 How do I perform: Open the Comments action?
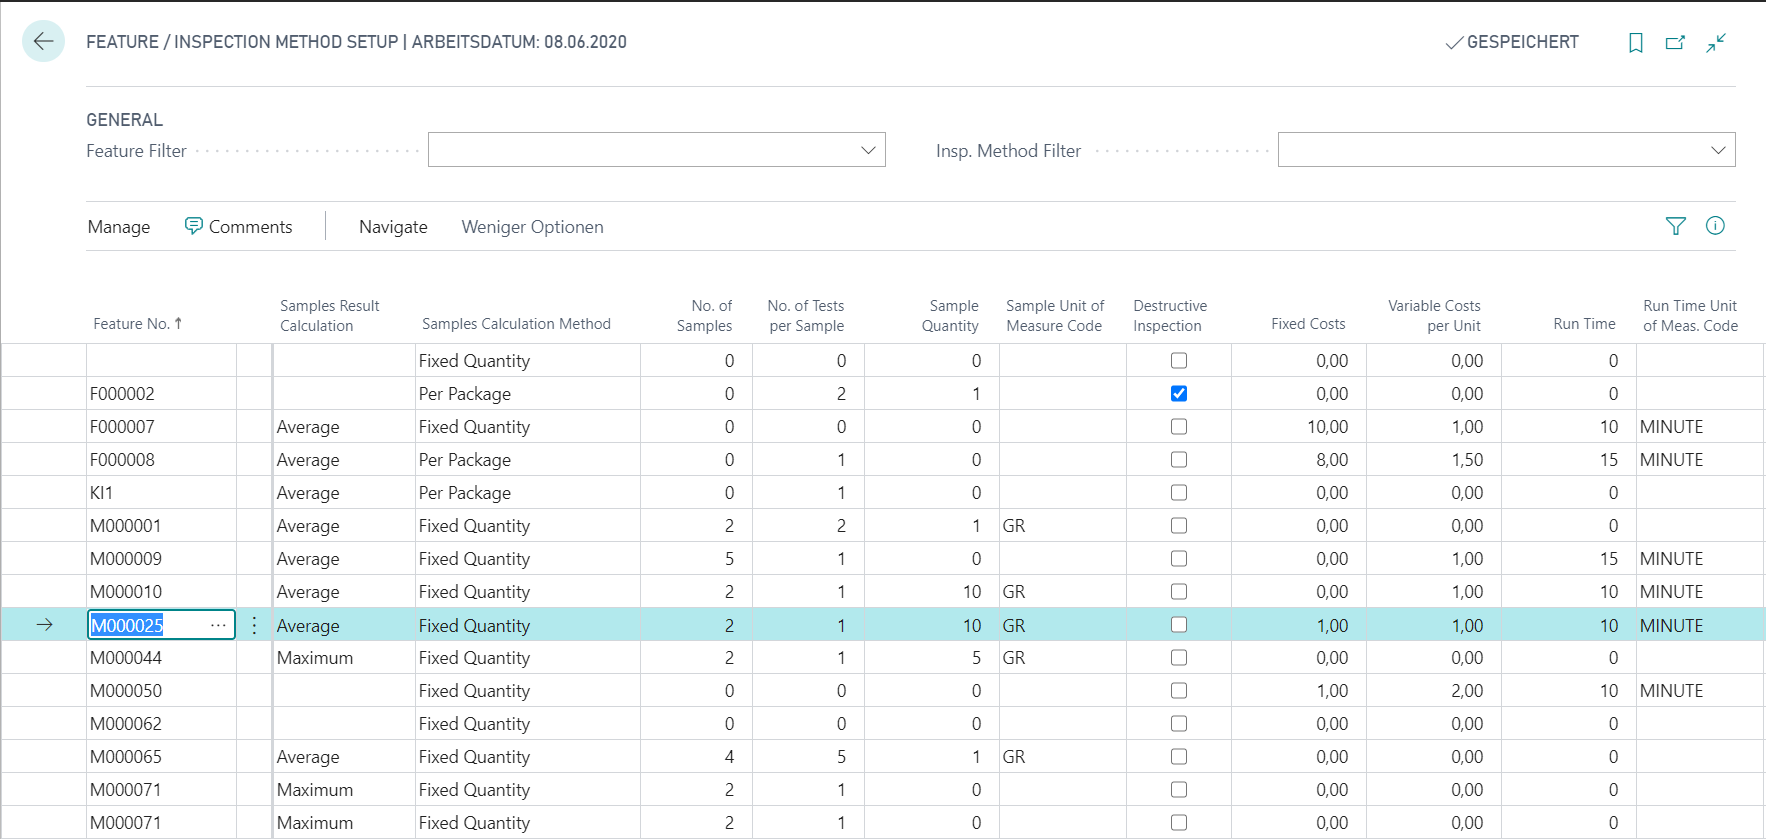tap(239, 227)
